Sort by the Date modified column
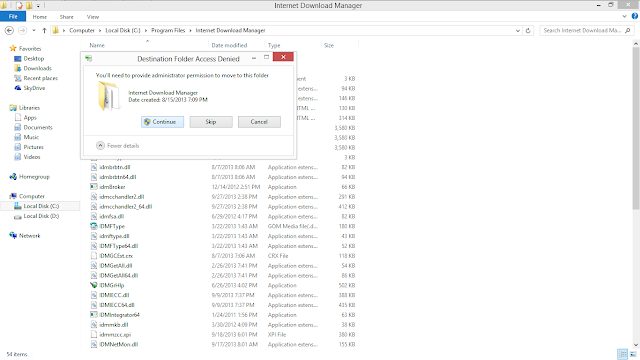This screenshot has height=360, width=640. (229, 45)
